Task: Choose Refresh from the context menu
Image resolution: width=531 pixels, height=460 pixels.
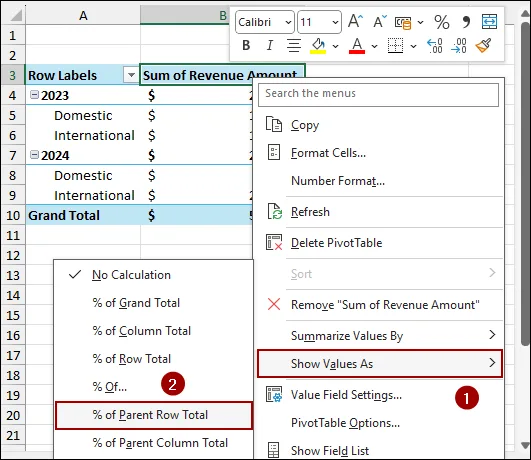Action: (379, 212)
